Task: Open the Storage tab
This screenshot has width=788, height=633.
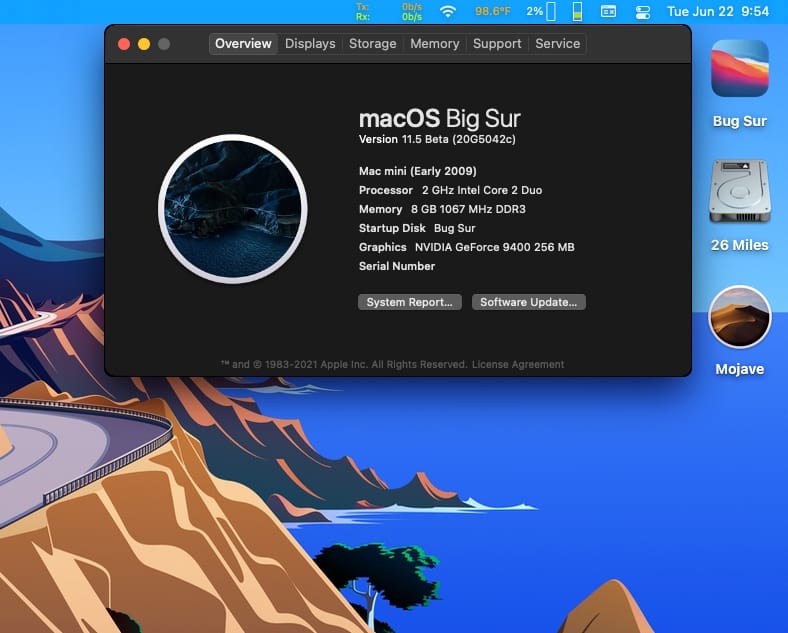Action: click(x=372, y=44)
